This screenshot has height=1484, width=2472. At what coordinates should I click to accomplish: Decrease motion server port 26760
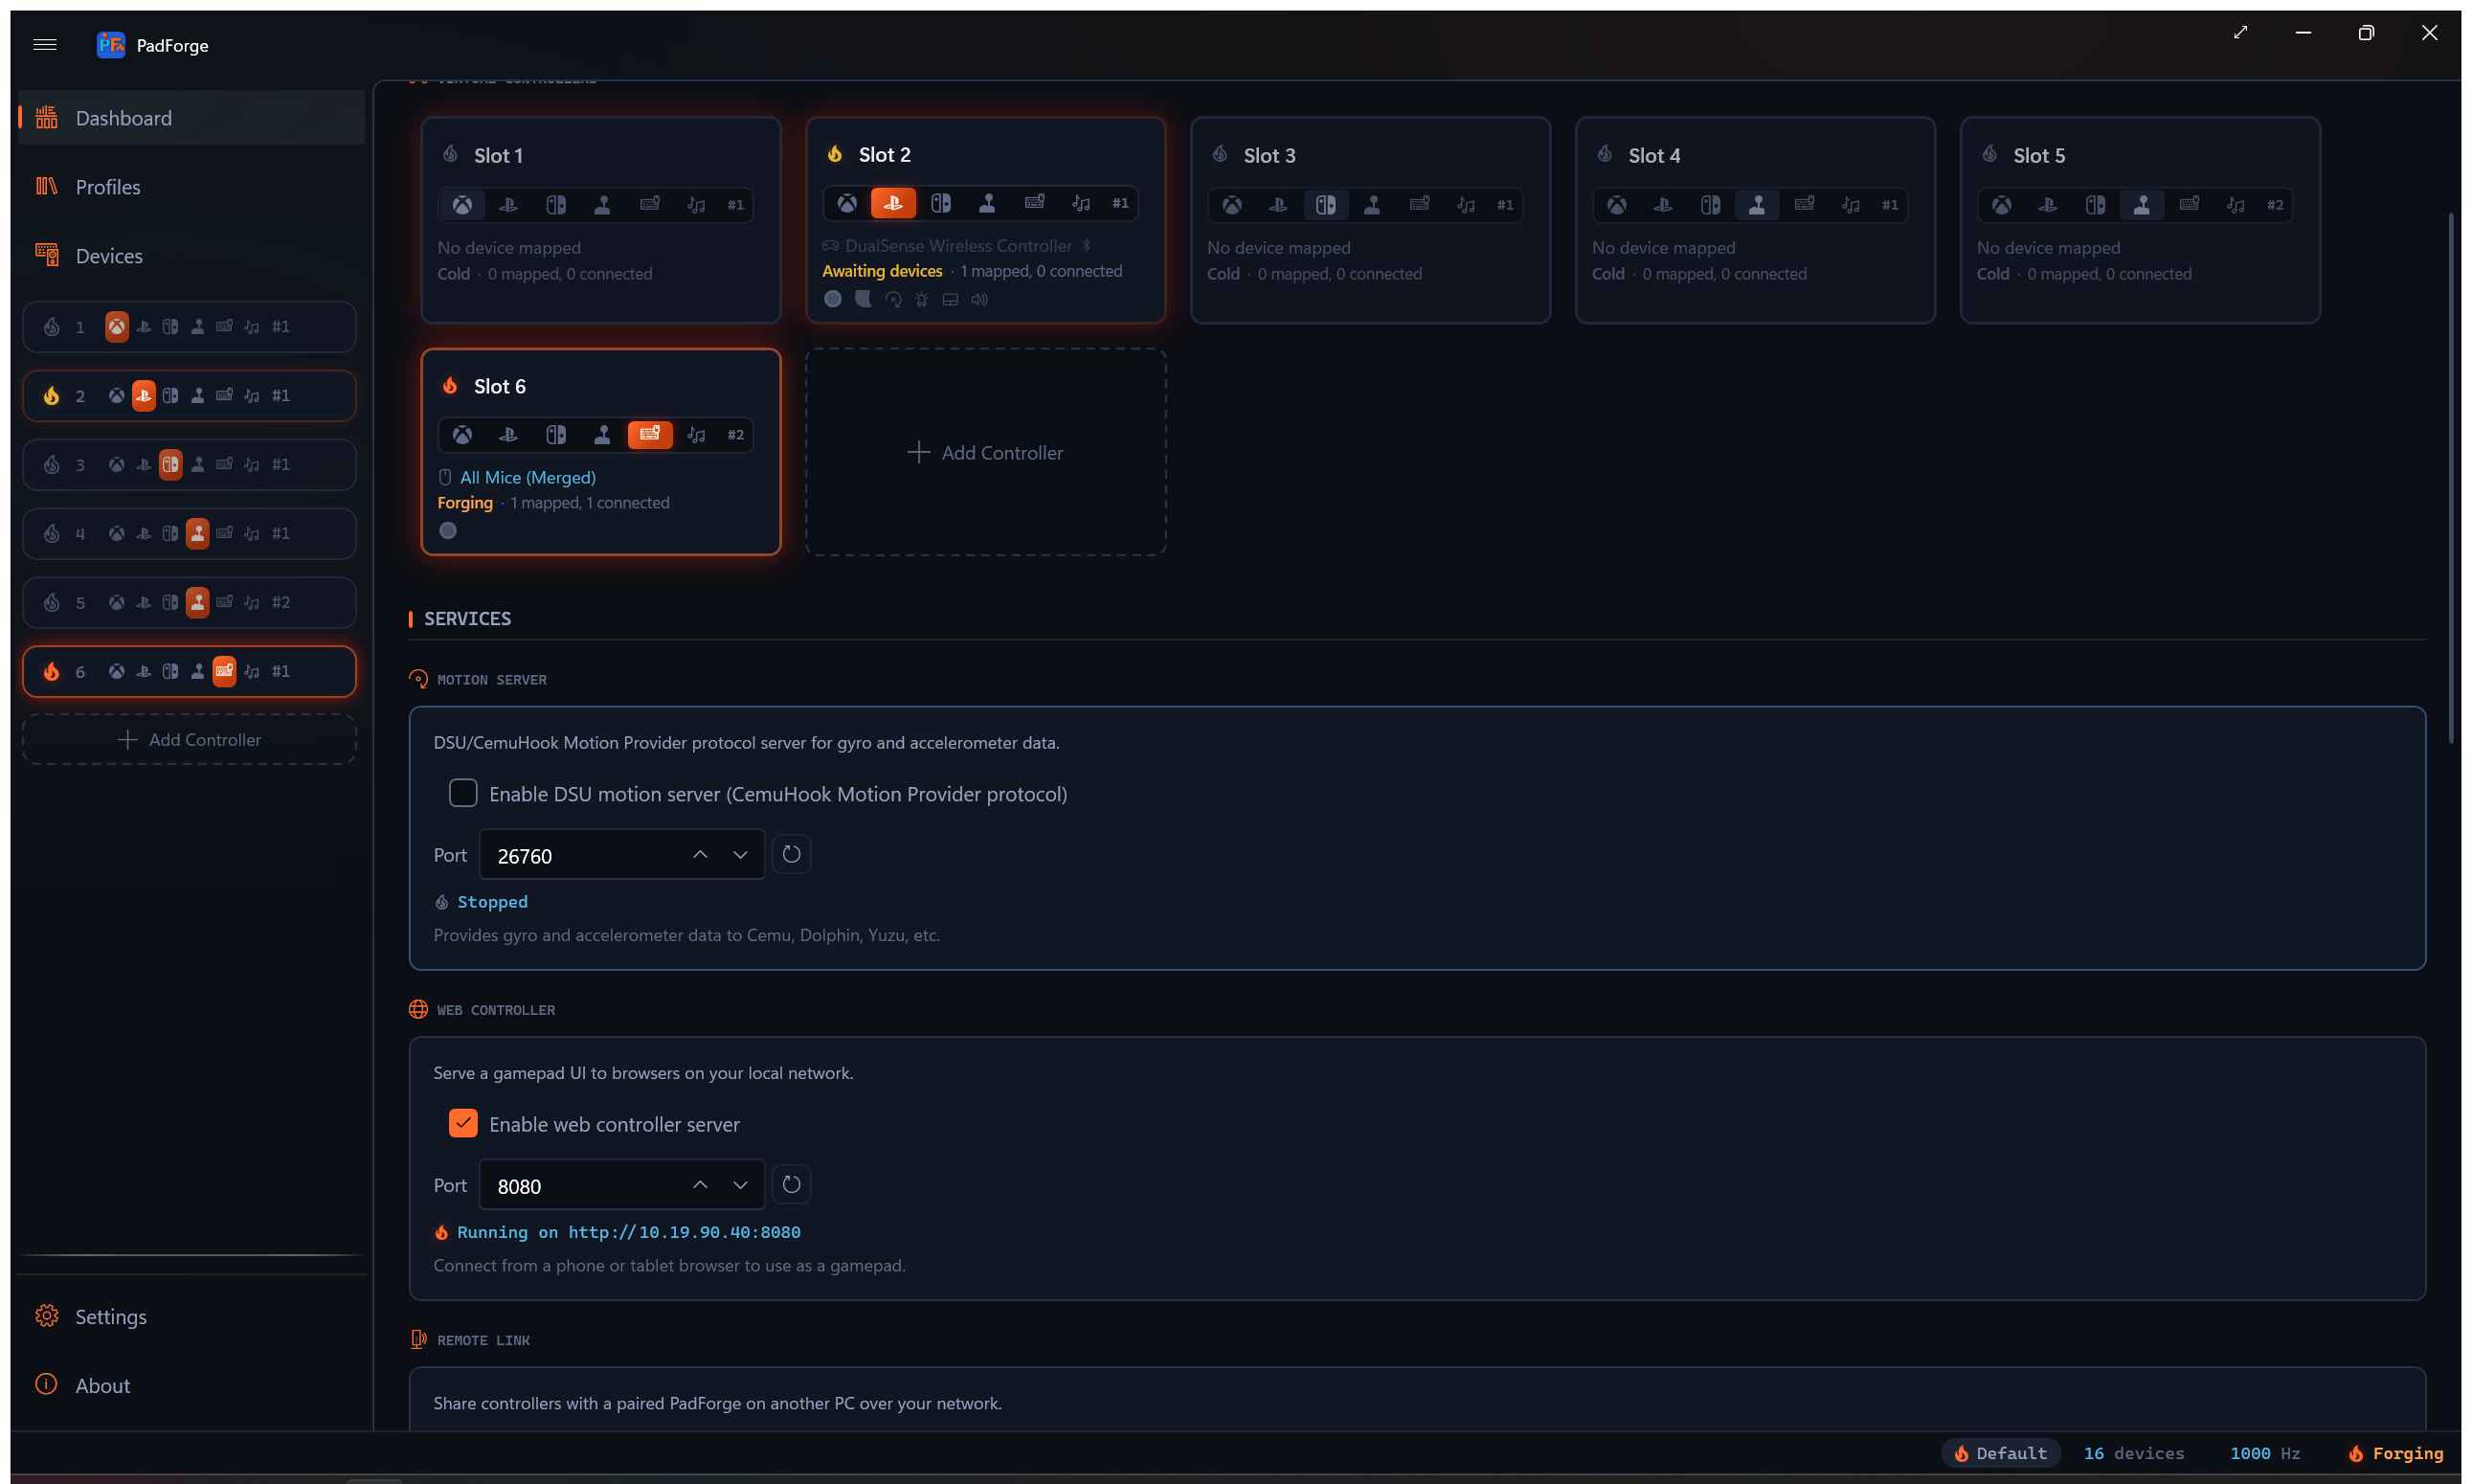click(740, 854)
